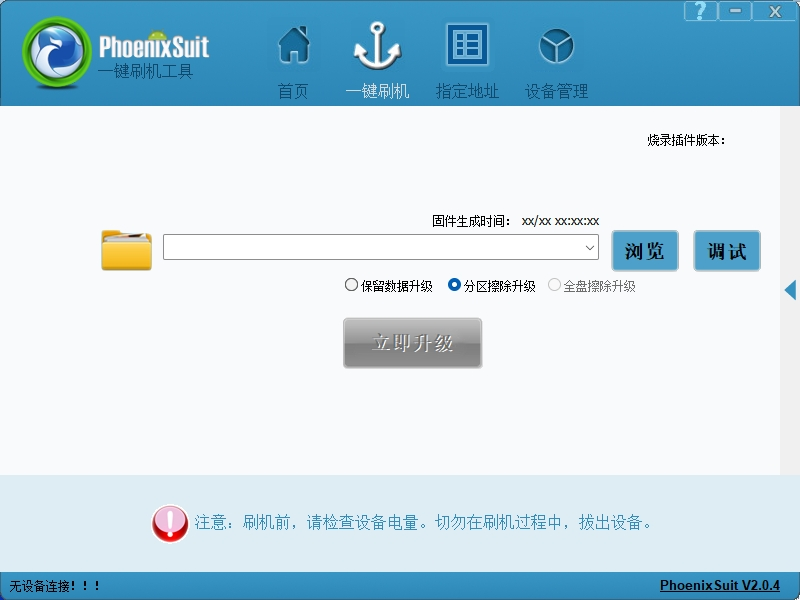Click the red exclamation warning icon

[170, 523]
